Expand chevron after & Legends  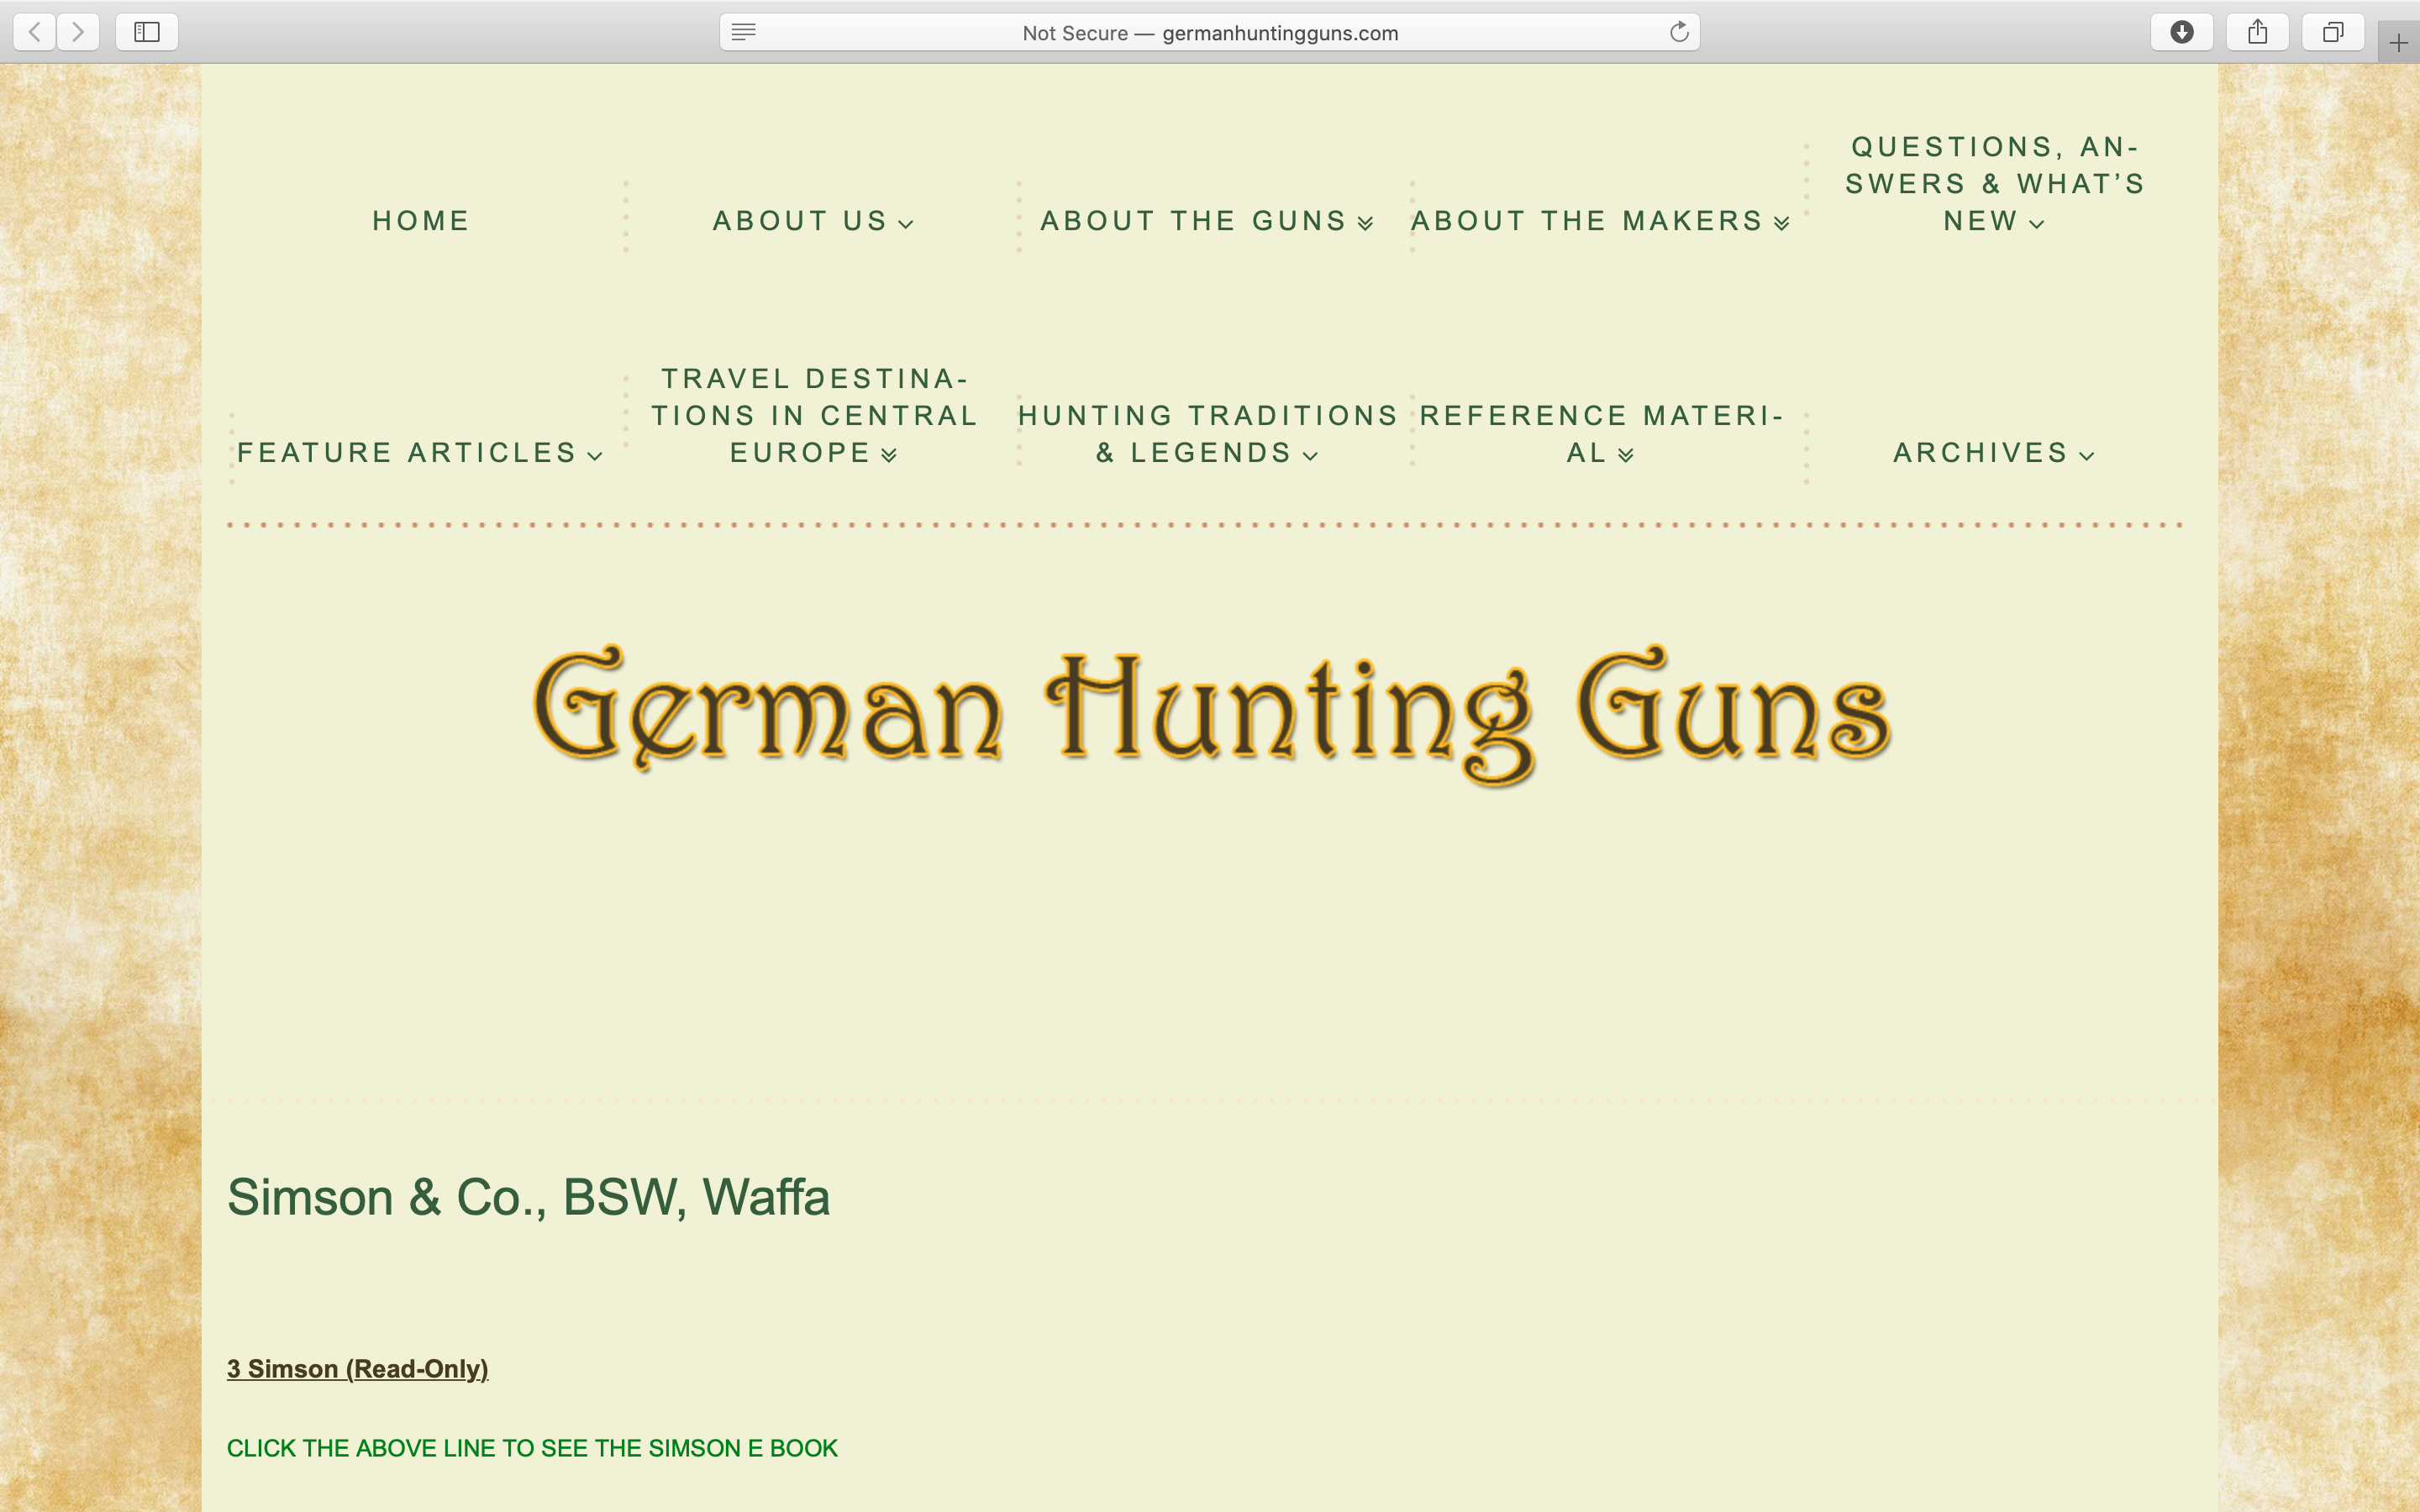tap(1311, 456)
